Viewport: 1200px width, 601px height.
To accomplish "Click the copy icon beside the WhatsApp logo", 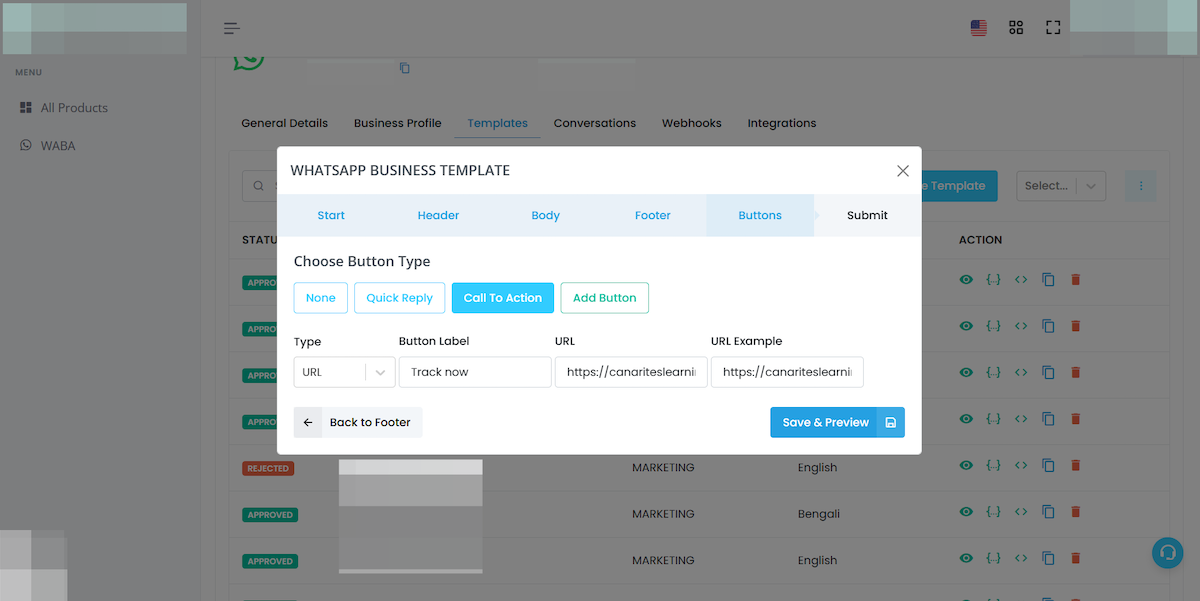I will pyautogui.click(x=405, y=68).
